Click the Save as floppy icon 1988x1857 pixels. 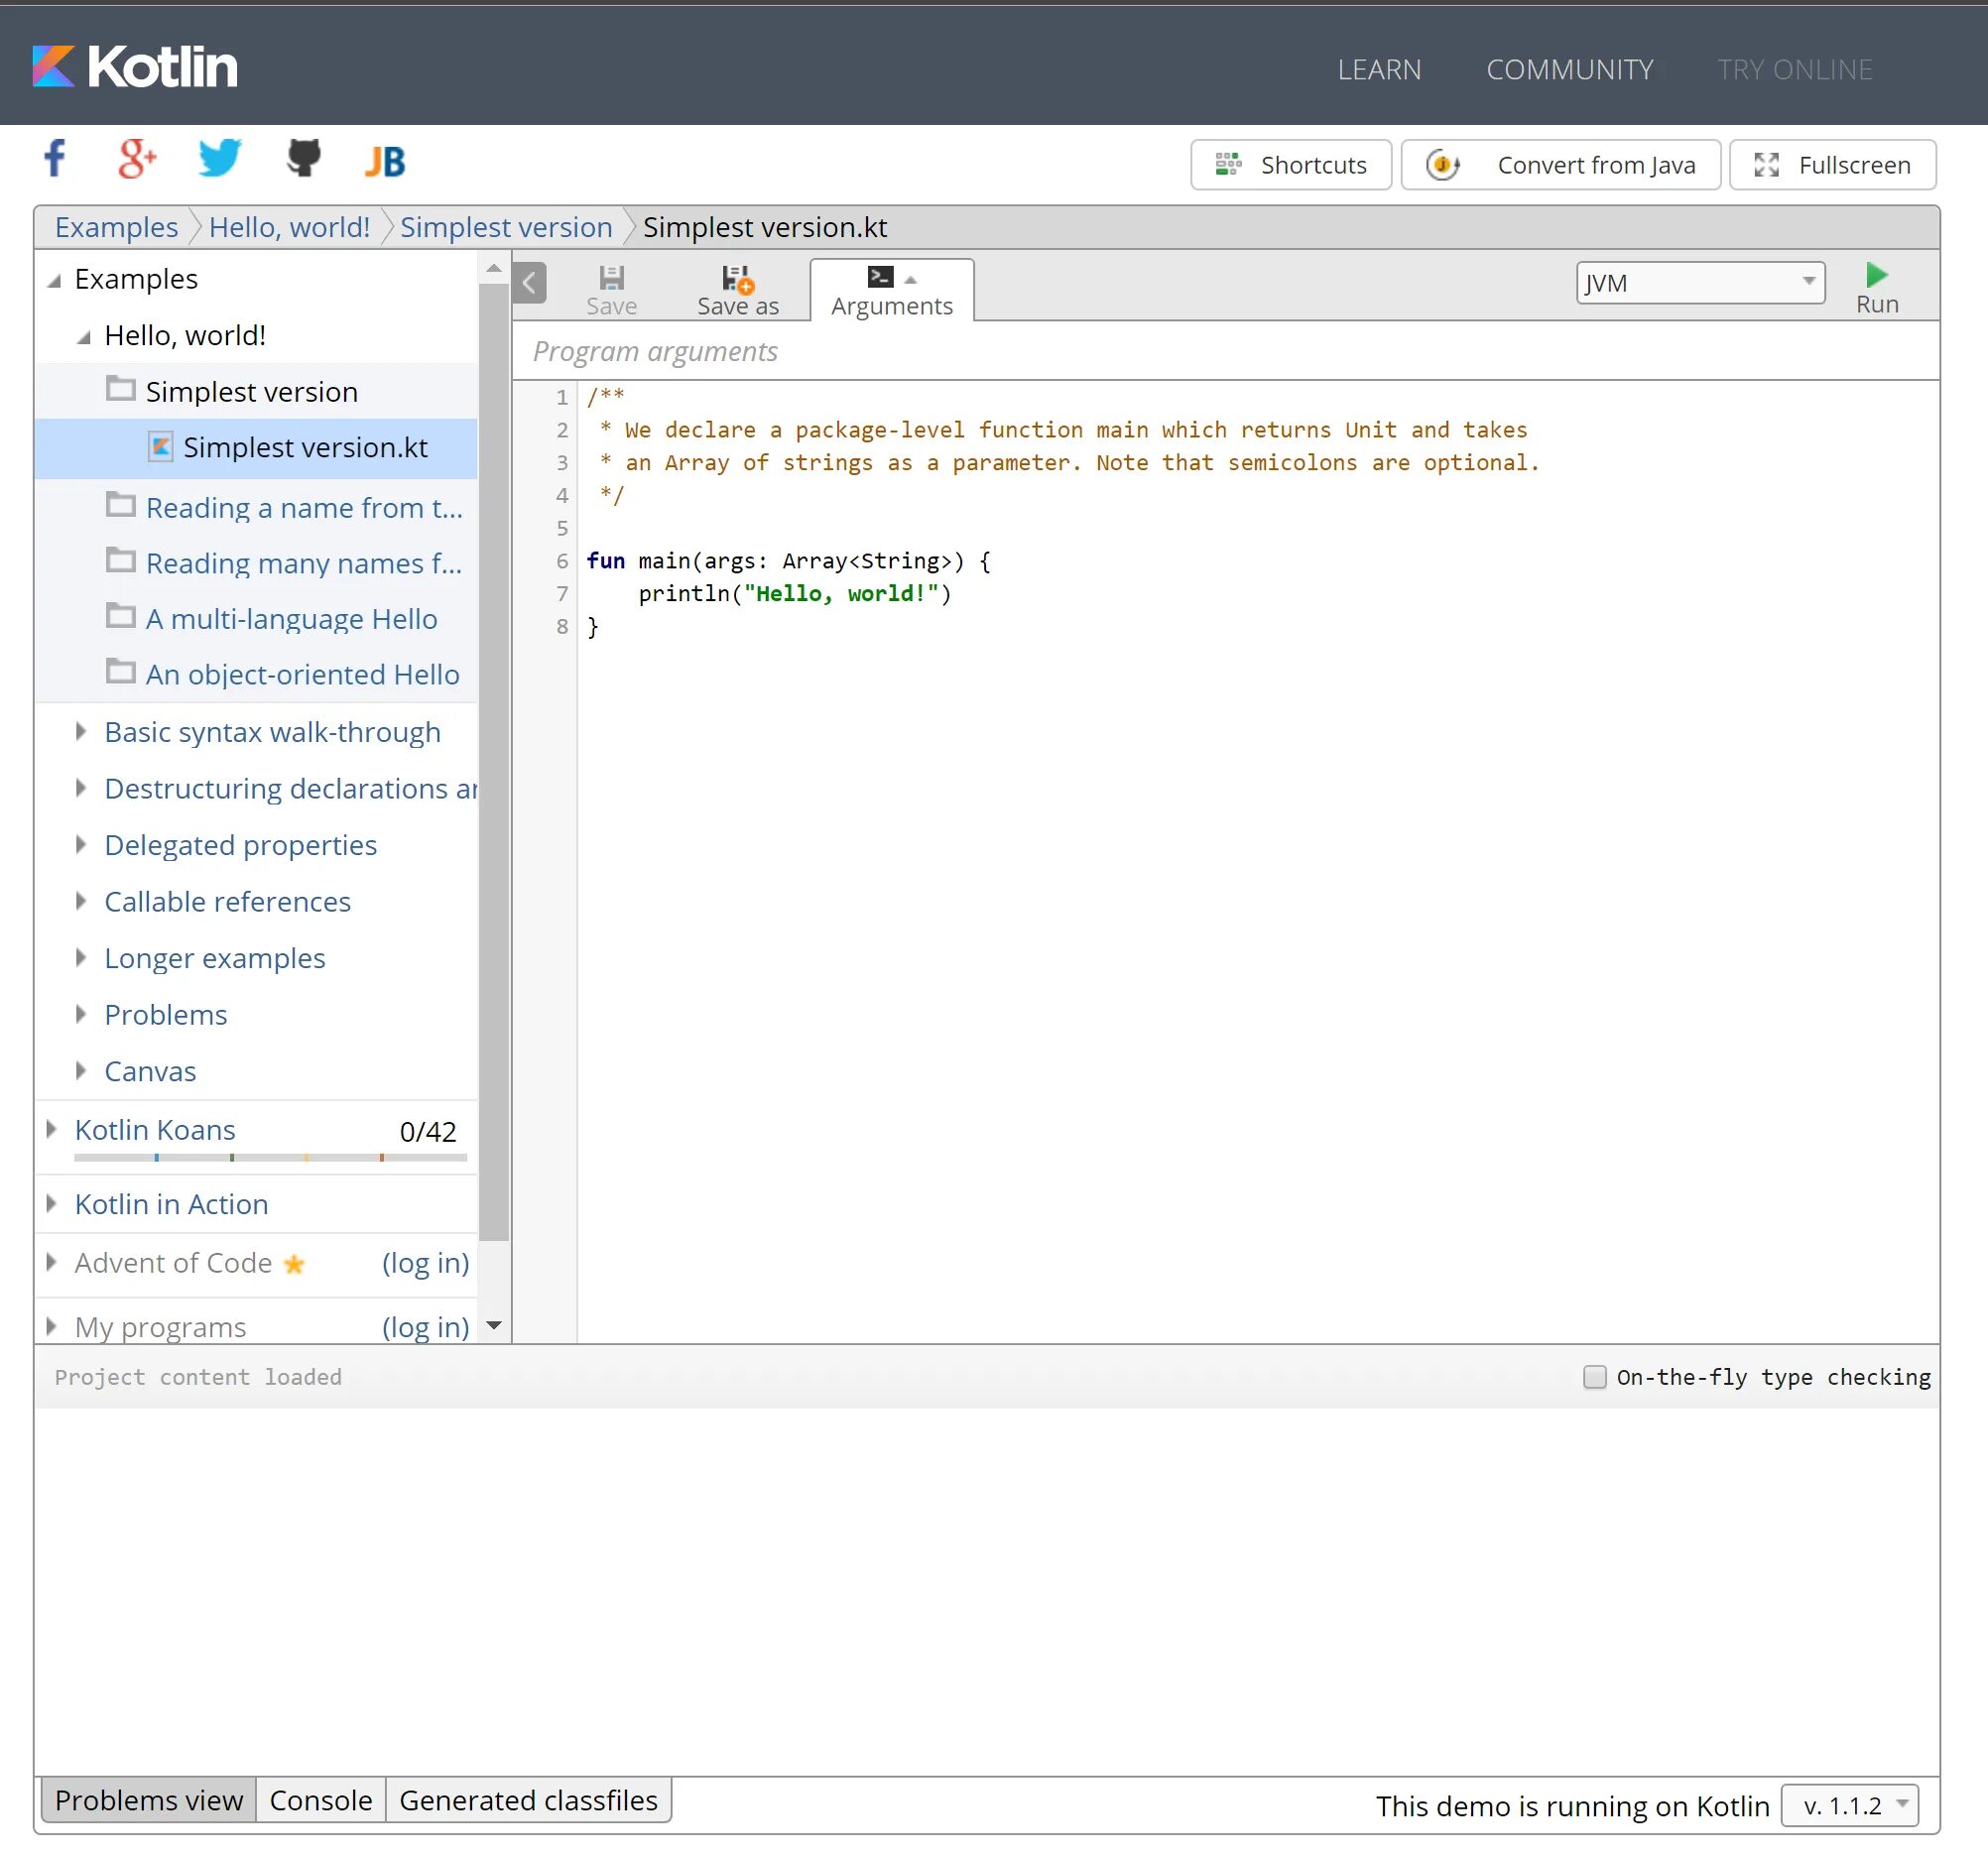[737, 279]
